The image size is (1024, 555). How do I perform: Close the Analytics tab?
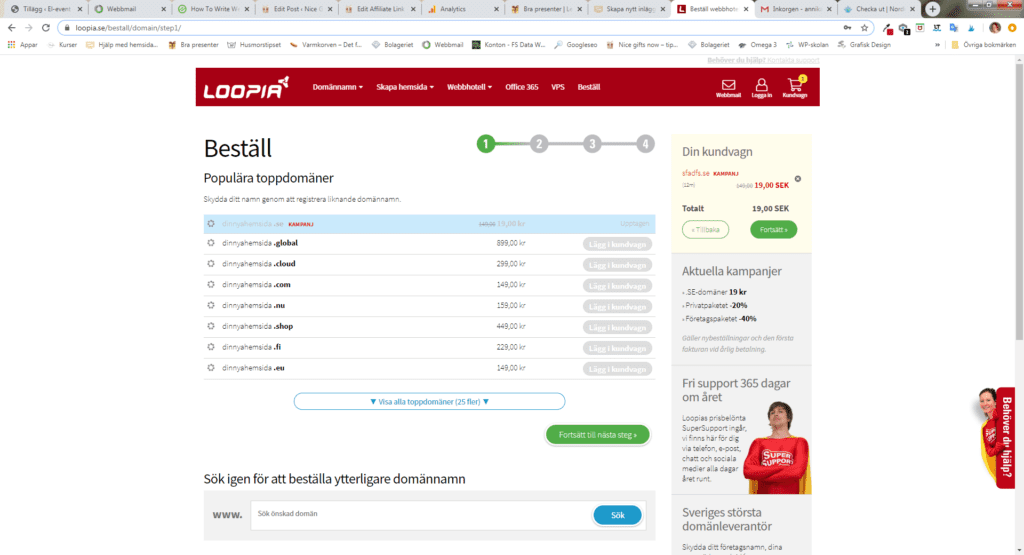[x=496, y=9]
